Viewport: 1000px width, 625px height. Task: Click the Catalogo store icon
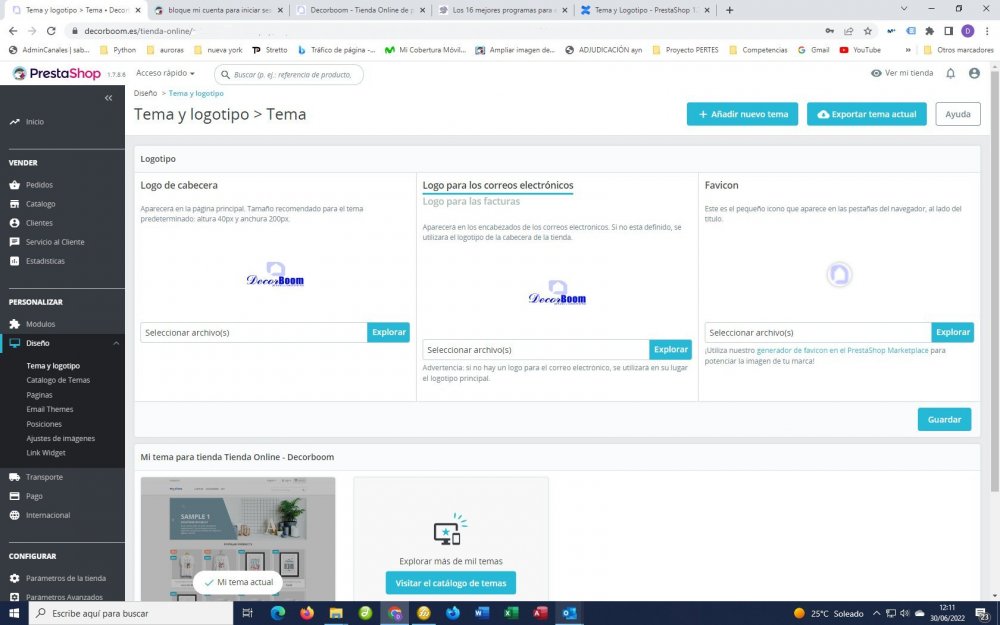pyautogui.click(x=15, y=204)
